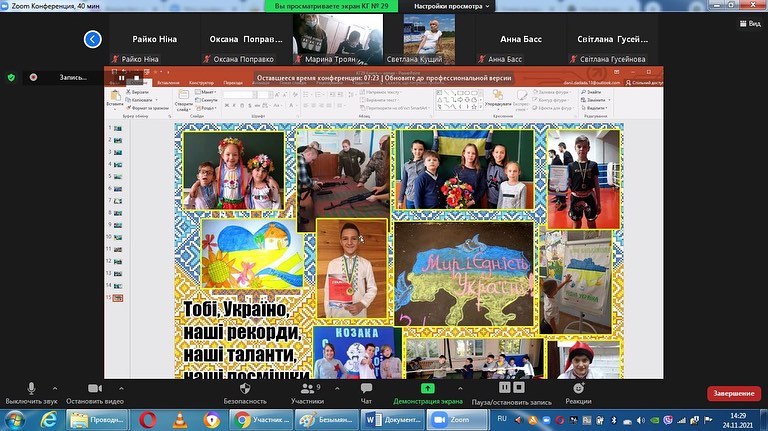This screenshot has width=768, height=431.
Task: Click the Замінити replace command
Action: pos(593,100)
